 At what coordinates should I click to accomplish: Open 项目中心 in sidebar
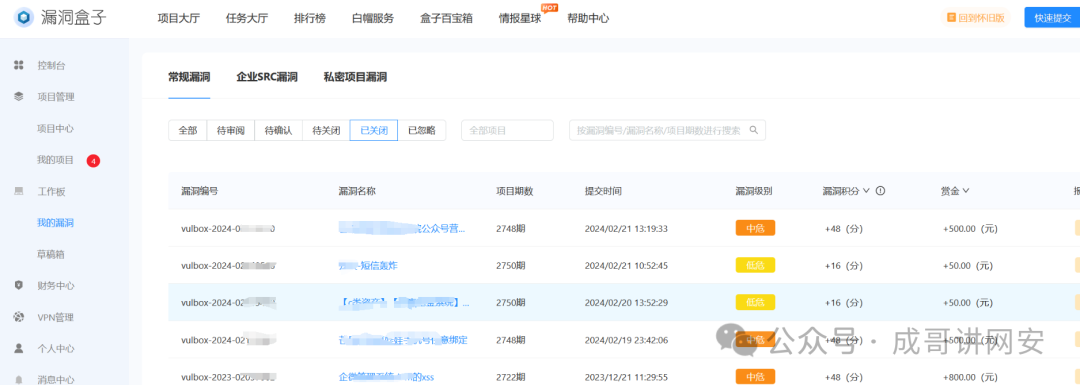pos(56,129)
